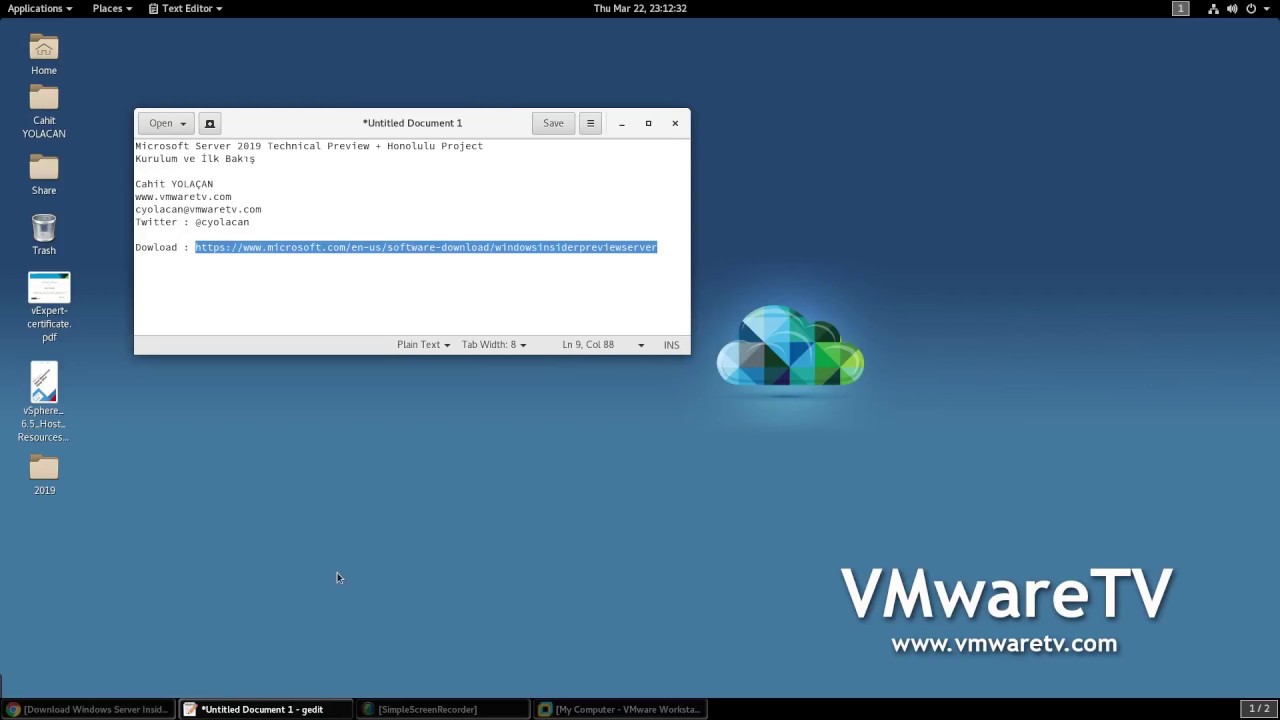
Task: Open the Ln 9, Col 88 position dropdown
Action: 603,345
